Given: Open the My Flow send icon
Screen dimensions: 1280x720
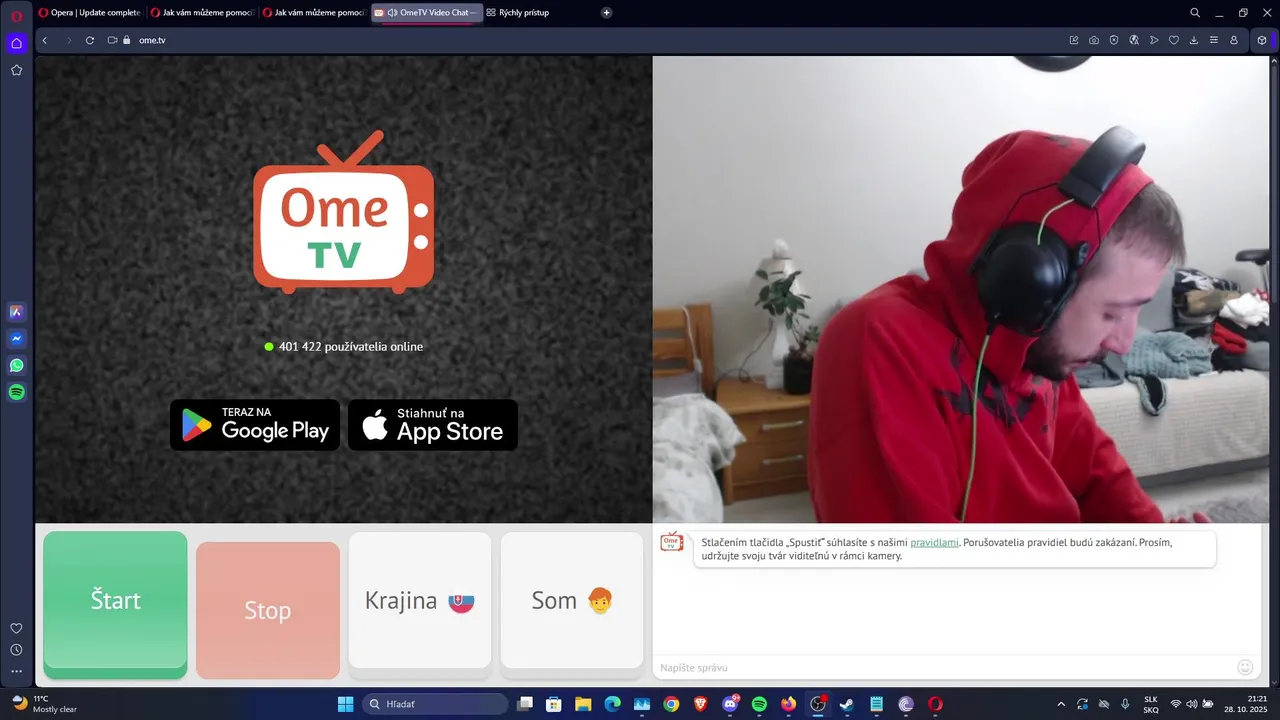Looking at the screenshot, I should [1154, 40].
